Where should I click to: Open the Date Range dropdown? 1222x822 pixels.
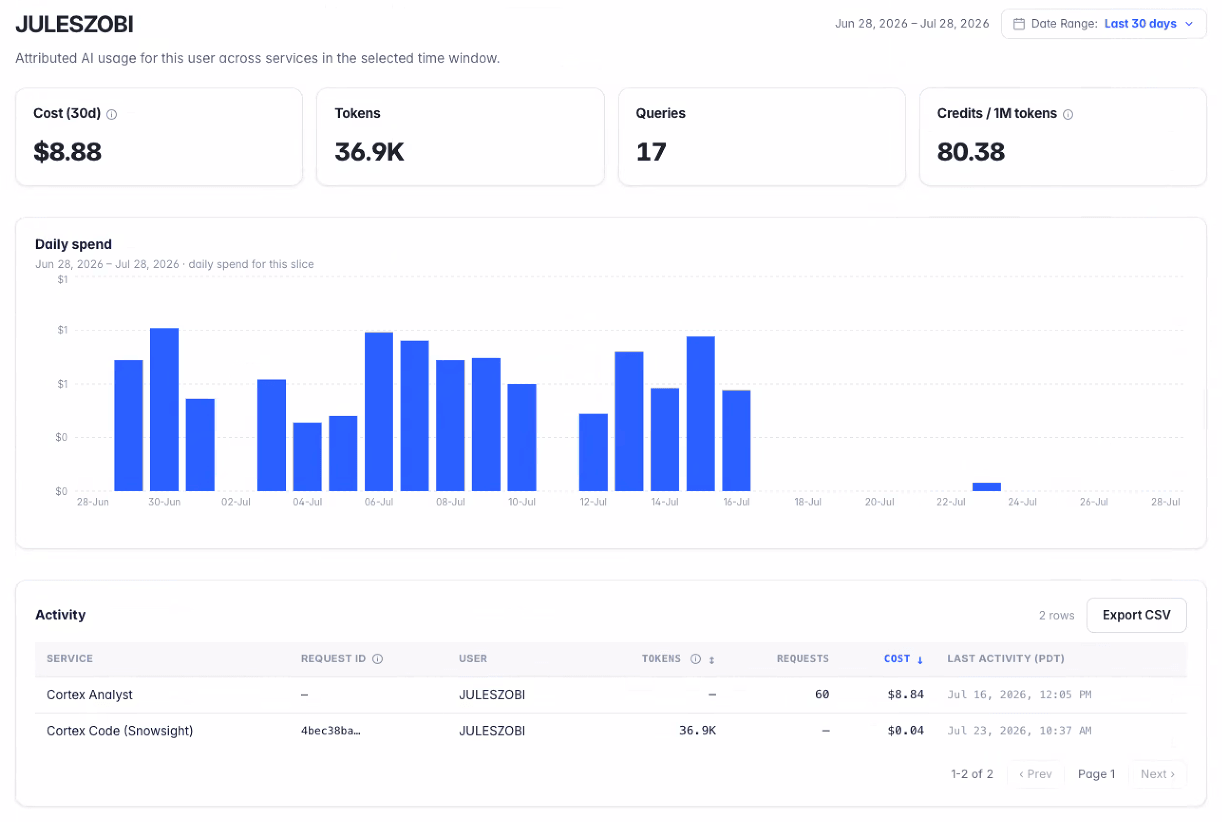pos(1103,24)
